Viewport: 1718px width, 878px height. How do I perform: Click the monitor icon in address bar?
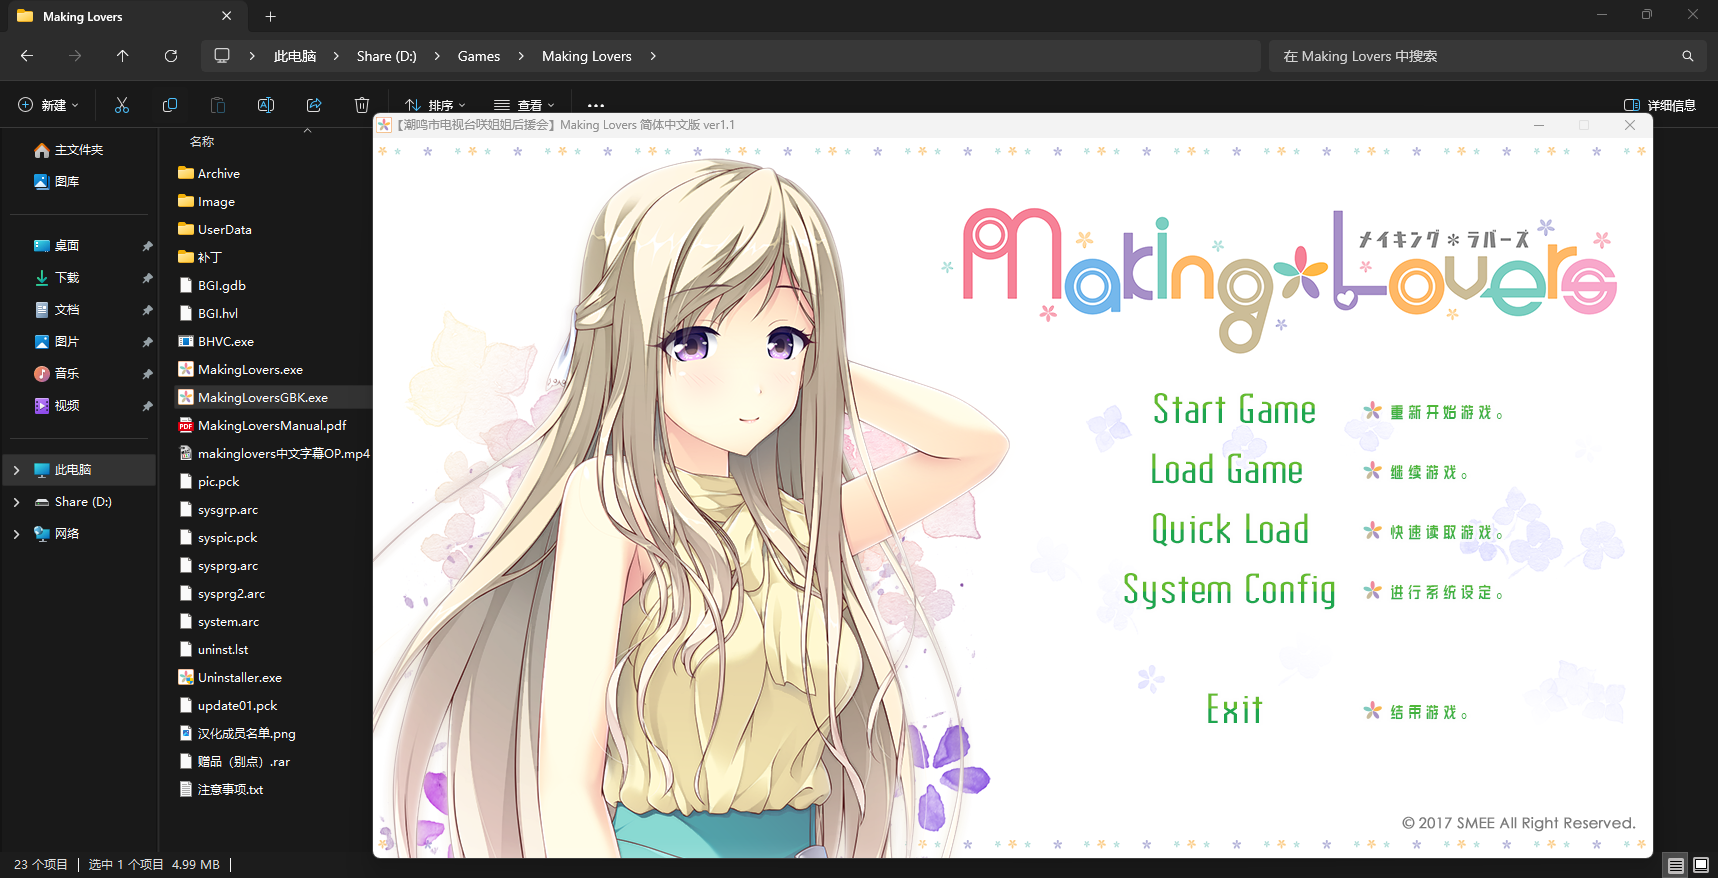coord(222,56)
